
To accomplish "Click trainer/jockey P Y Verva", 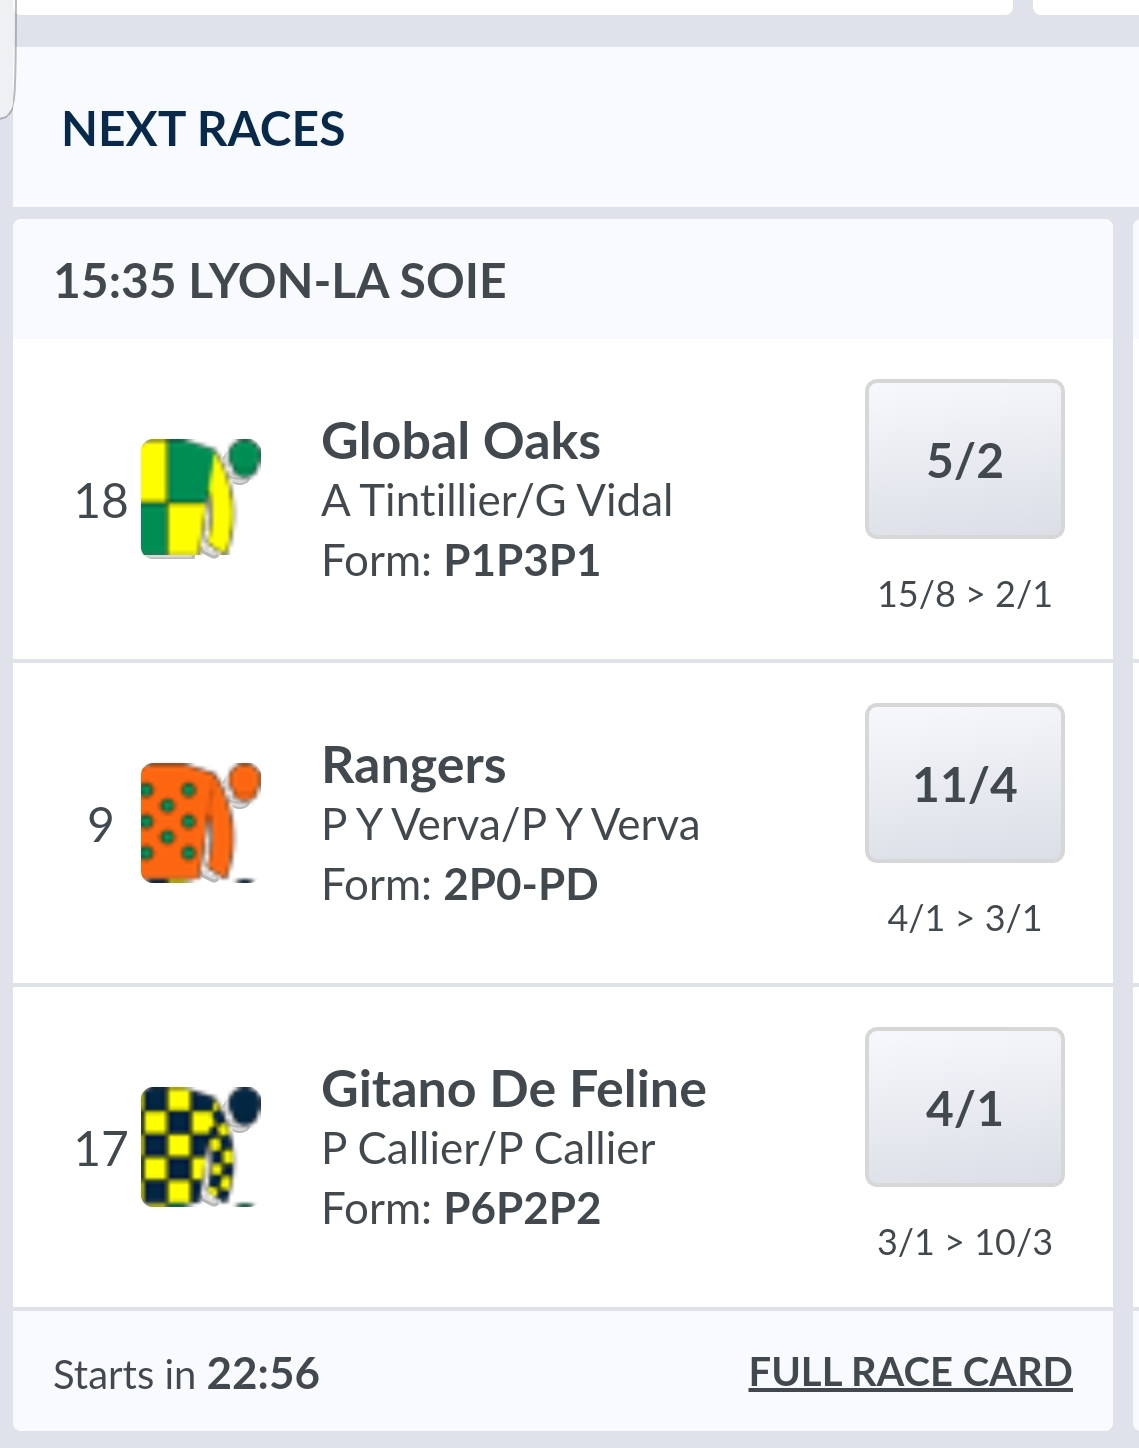I will [510, 825].
